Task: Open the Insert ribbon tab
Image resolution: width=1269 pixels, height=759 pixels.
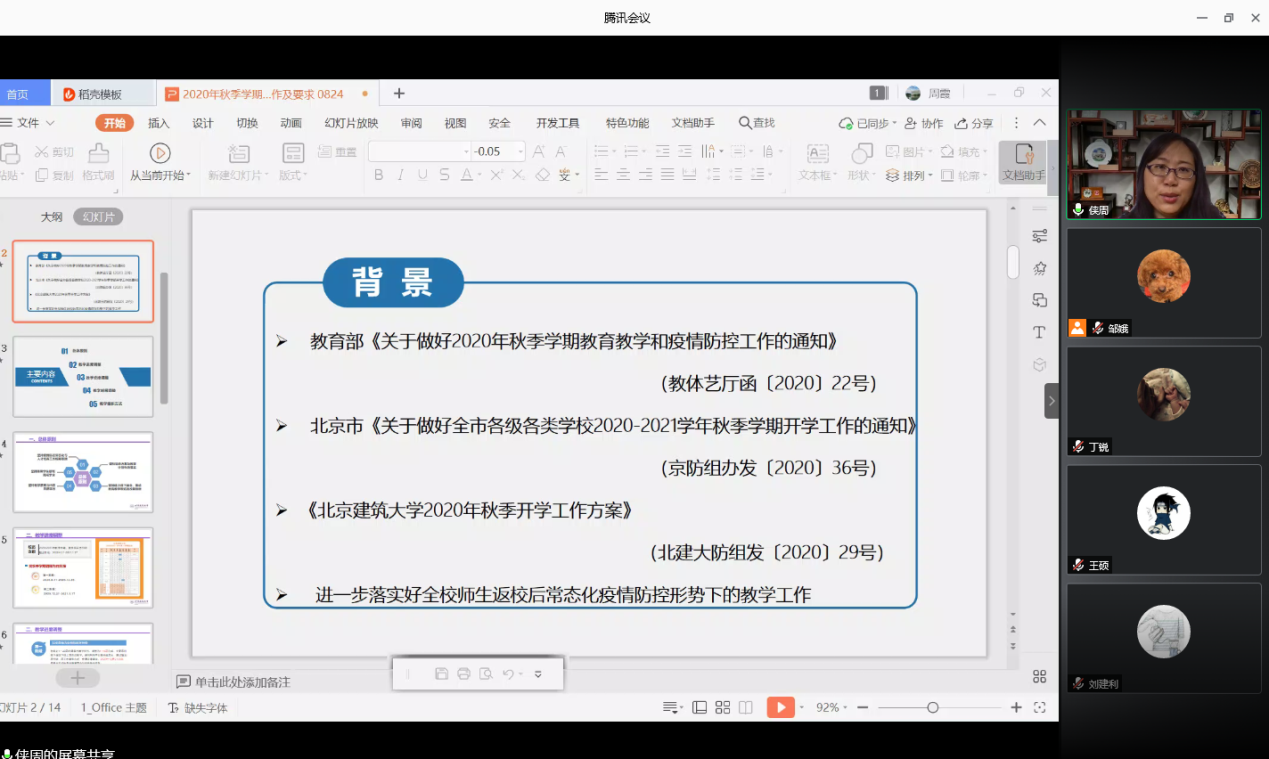Action: click(159, 123)
